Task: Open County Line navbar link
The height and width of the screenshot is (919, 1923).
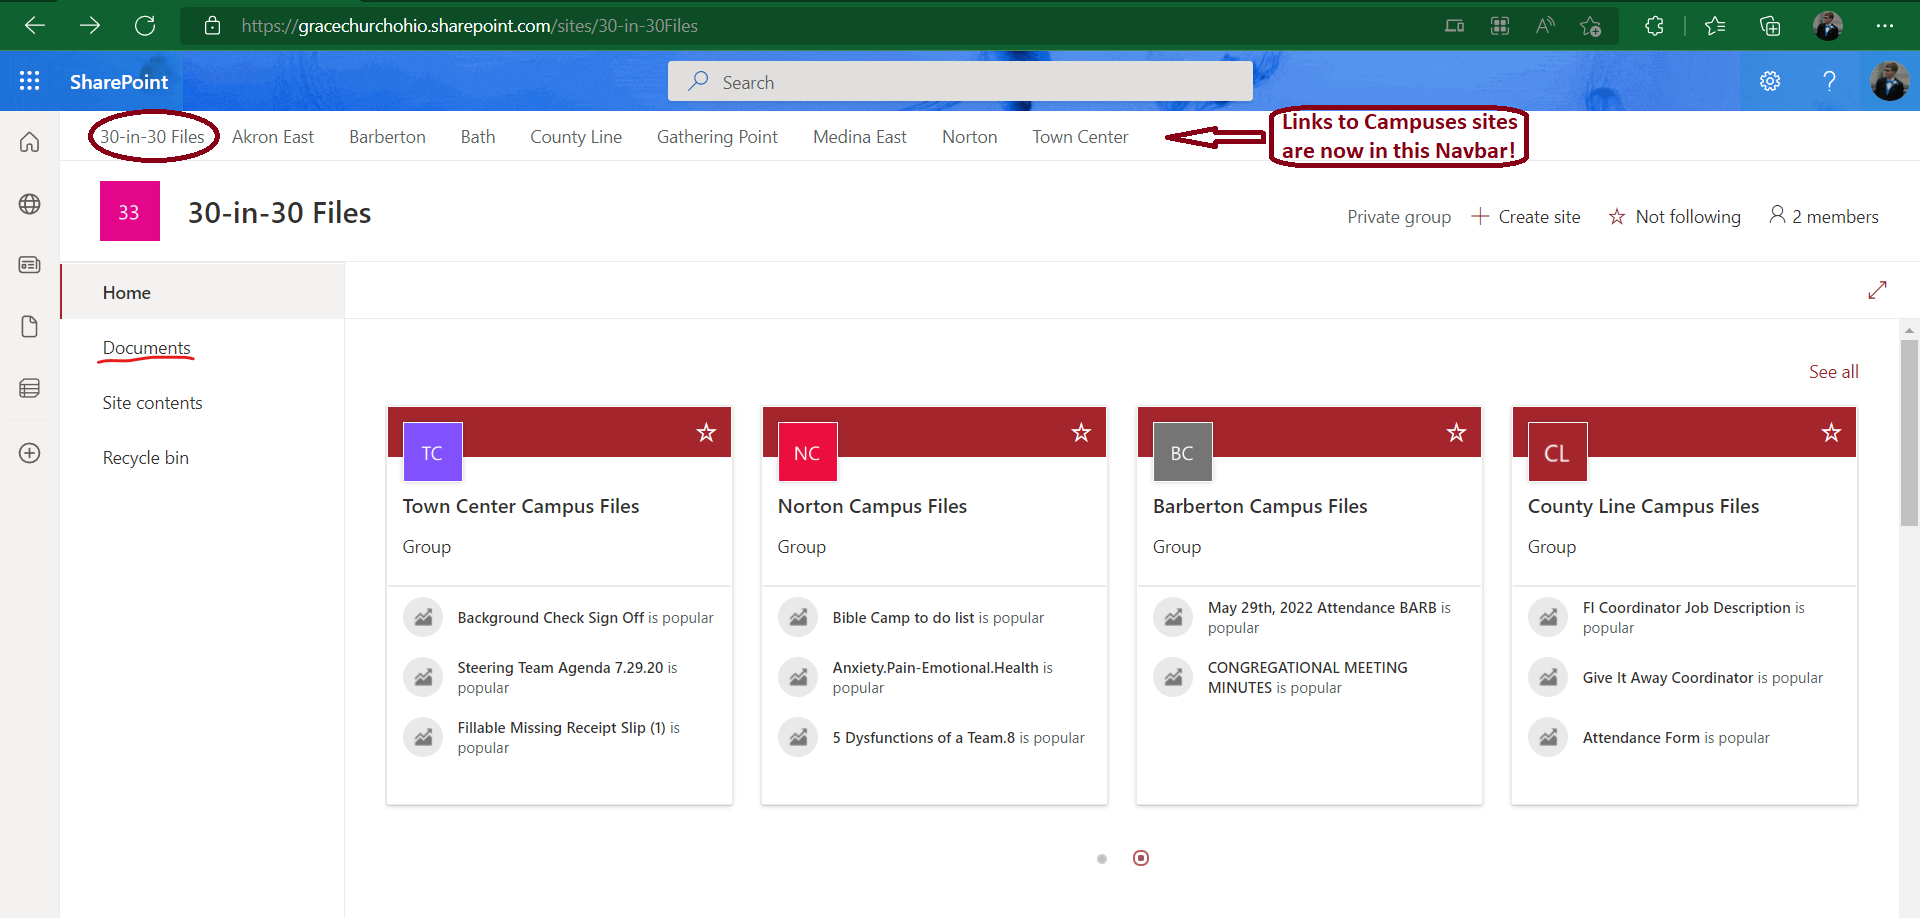Action: [x=576, y=137]
